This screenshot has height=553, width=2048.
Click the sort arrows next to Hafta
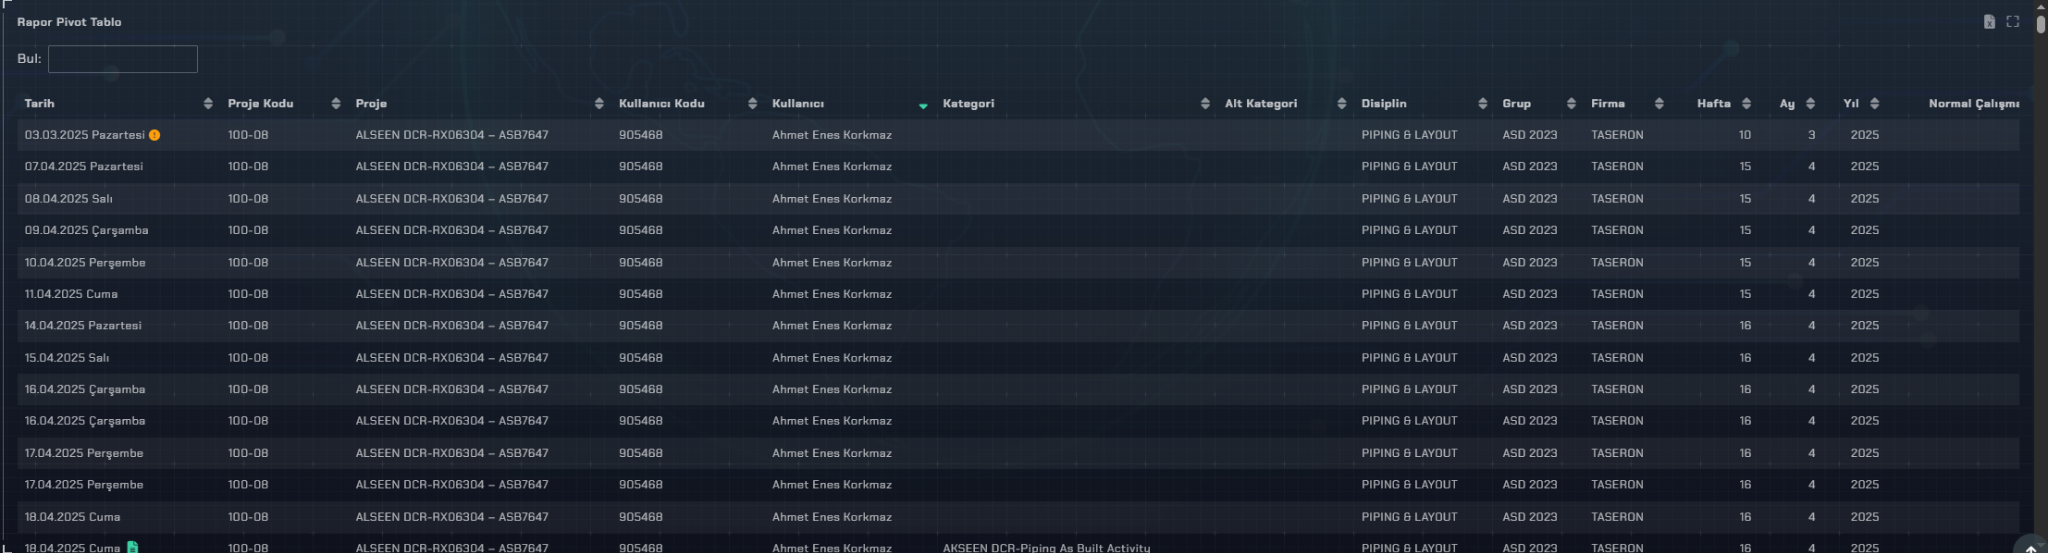tap(1746, 104)
